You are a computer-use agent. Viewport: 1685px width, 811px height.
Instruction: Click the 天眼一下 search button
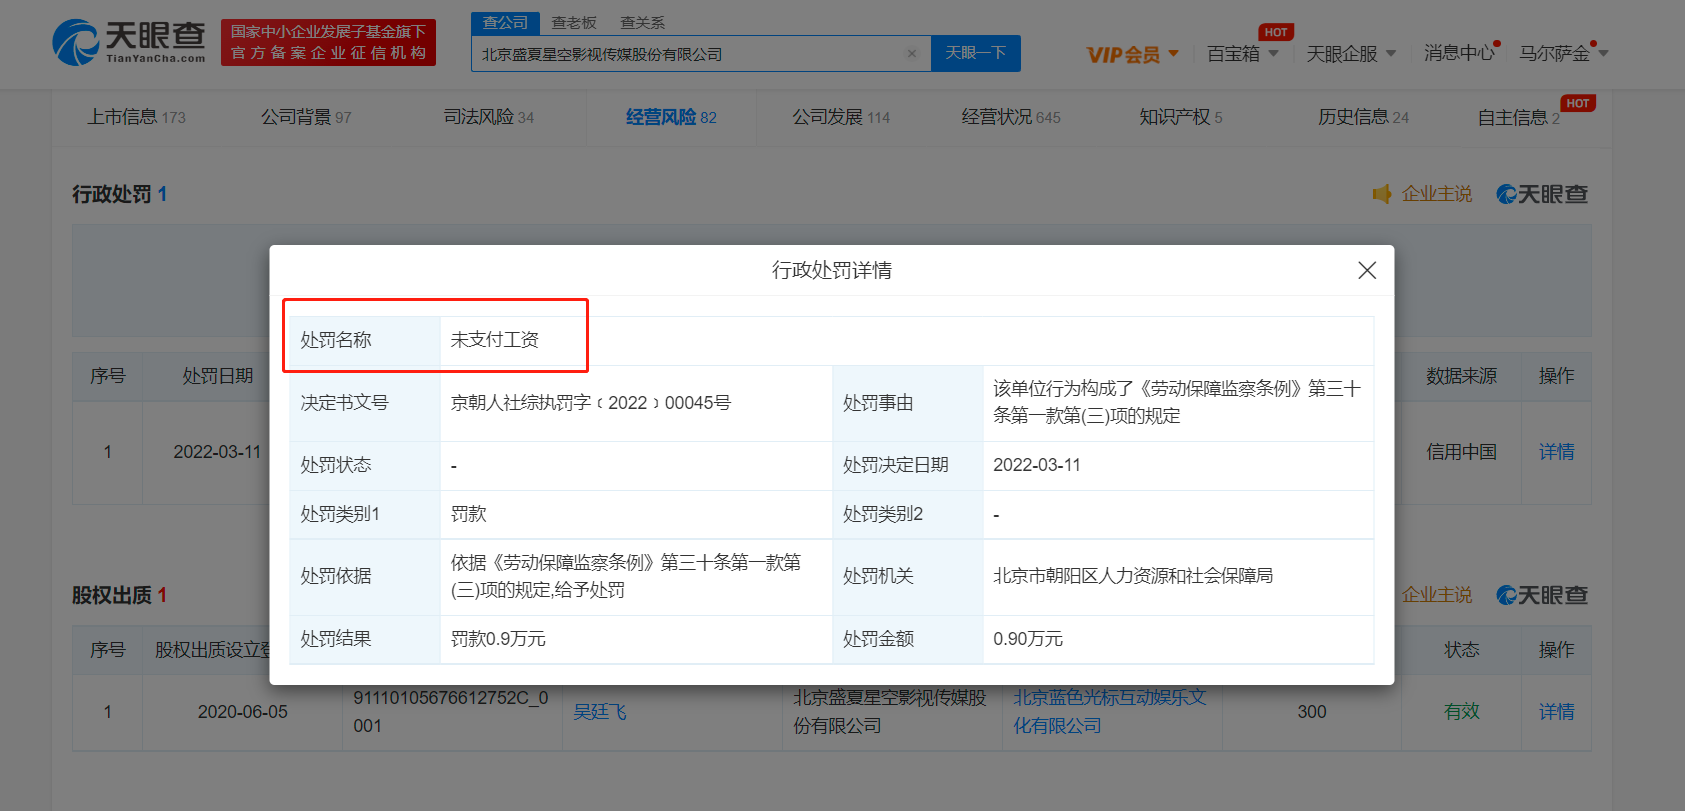pos(976,53)
